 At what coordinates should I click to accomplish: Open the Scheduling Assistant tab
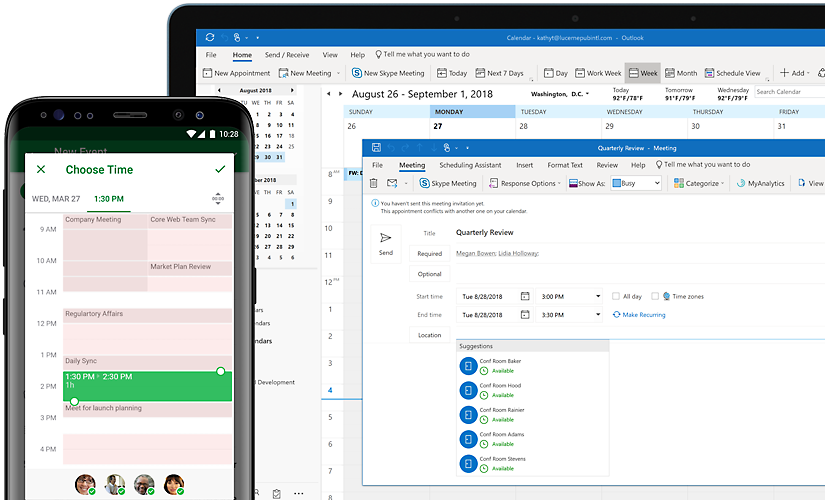click(x=470, y=165)
